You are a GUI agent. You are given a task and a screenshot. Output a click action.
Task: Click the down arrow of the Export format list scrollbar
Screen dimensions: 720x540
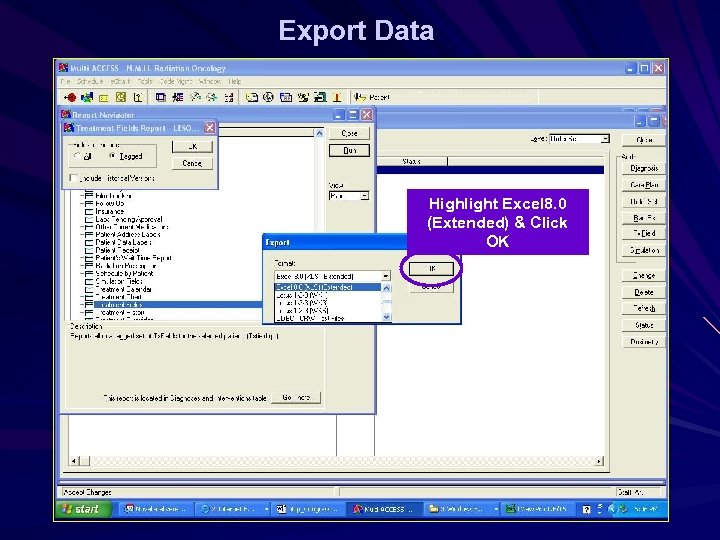pyautogui.click(x=387, y=317)
